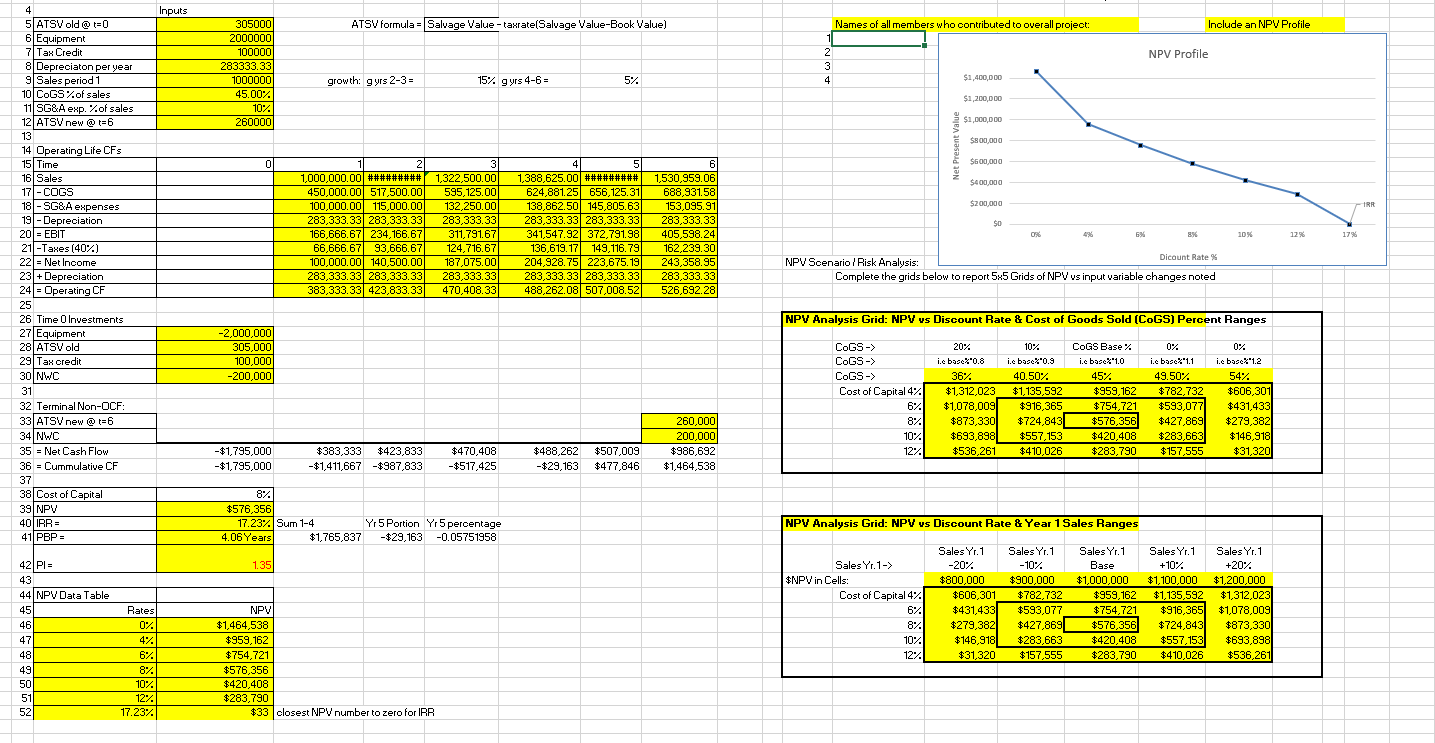Click the PI value 1.35
Viewport: 1435px width, 743px height.
tap(216, 564)
